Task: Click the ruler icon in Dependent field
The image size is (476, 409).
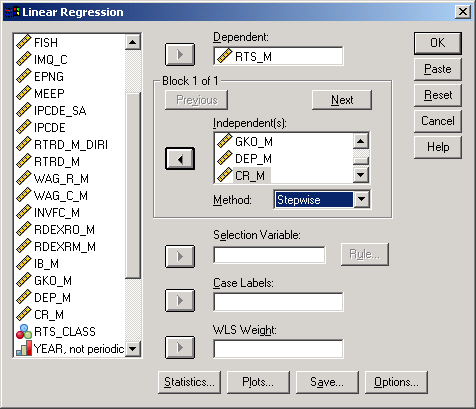Action: click(224, 56)
